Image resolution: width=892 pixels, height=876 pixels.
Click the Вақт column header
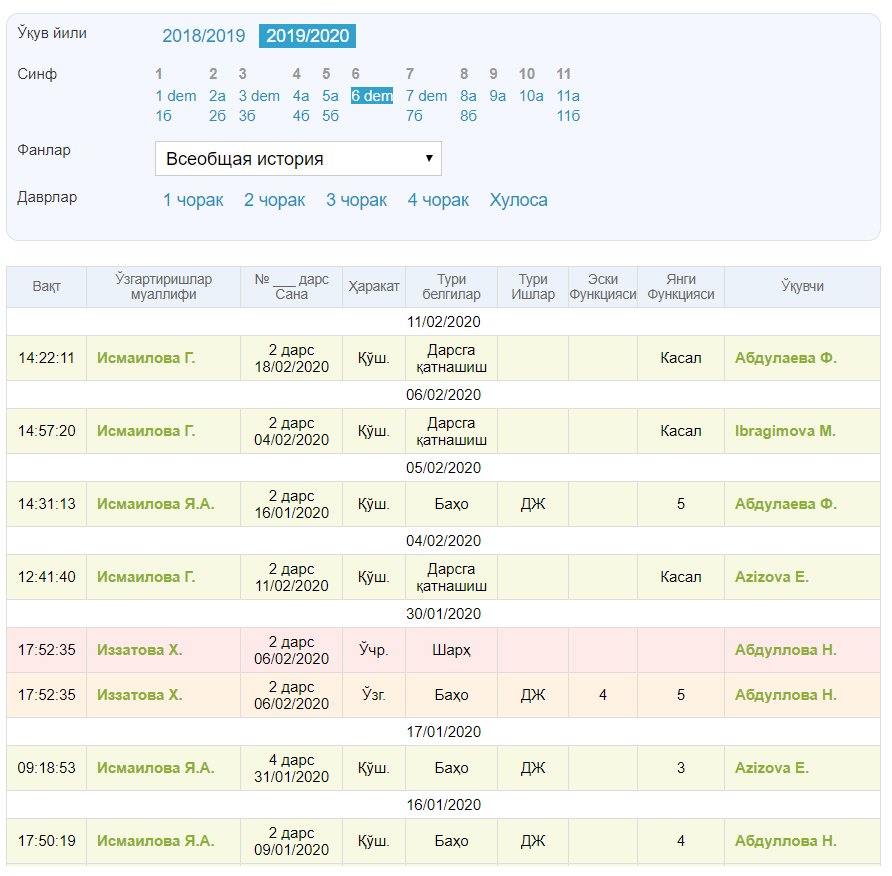(46, 287)
